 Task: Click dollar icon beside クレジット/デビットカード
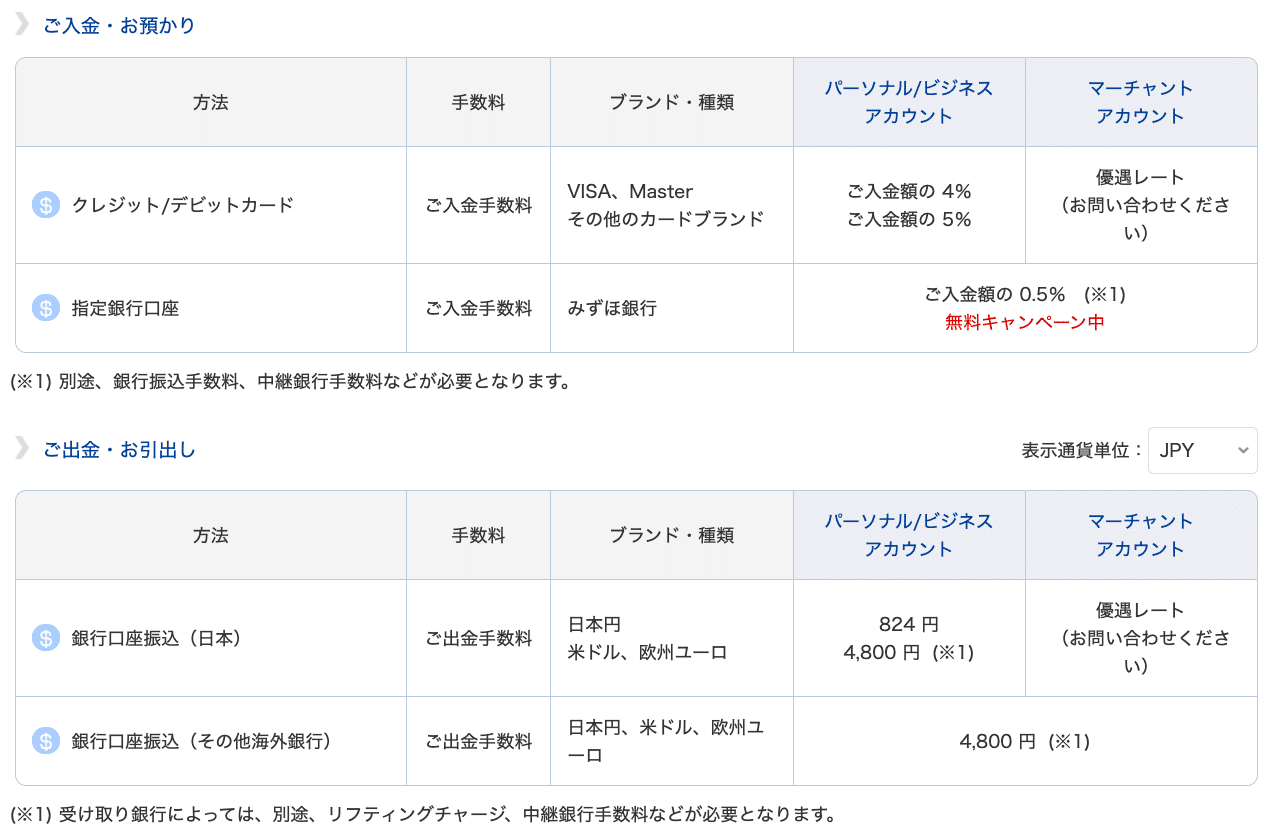[46, 205]
